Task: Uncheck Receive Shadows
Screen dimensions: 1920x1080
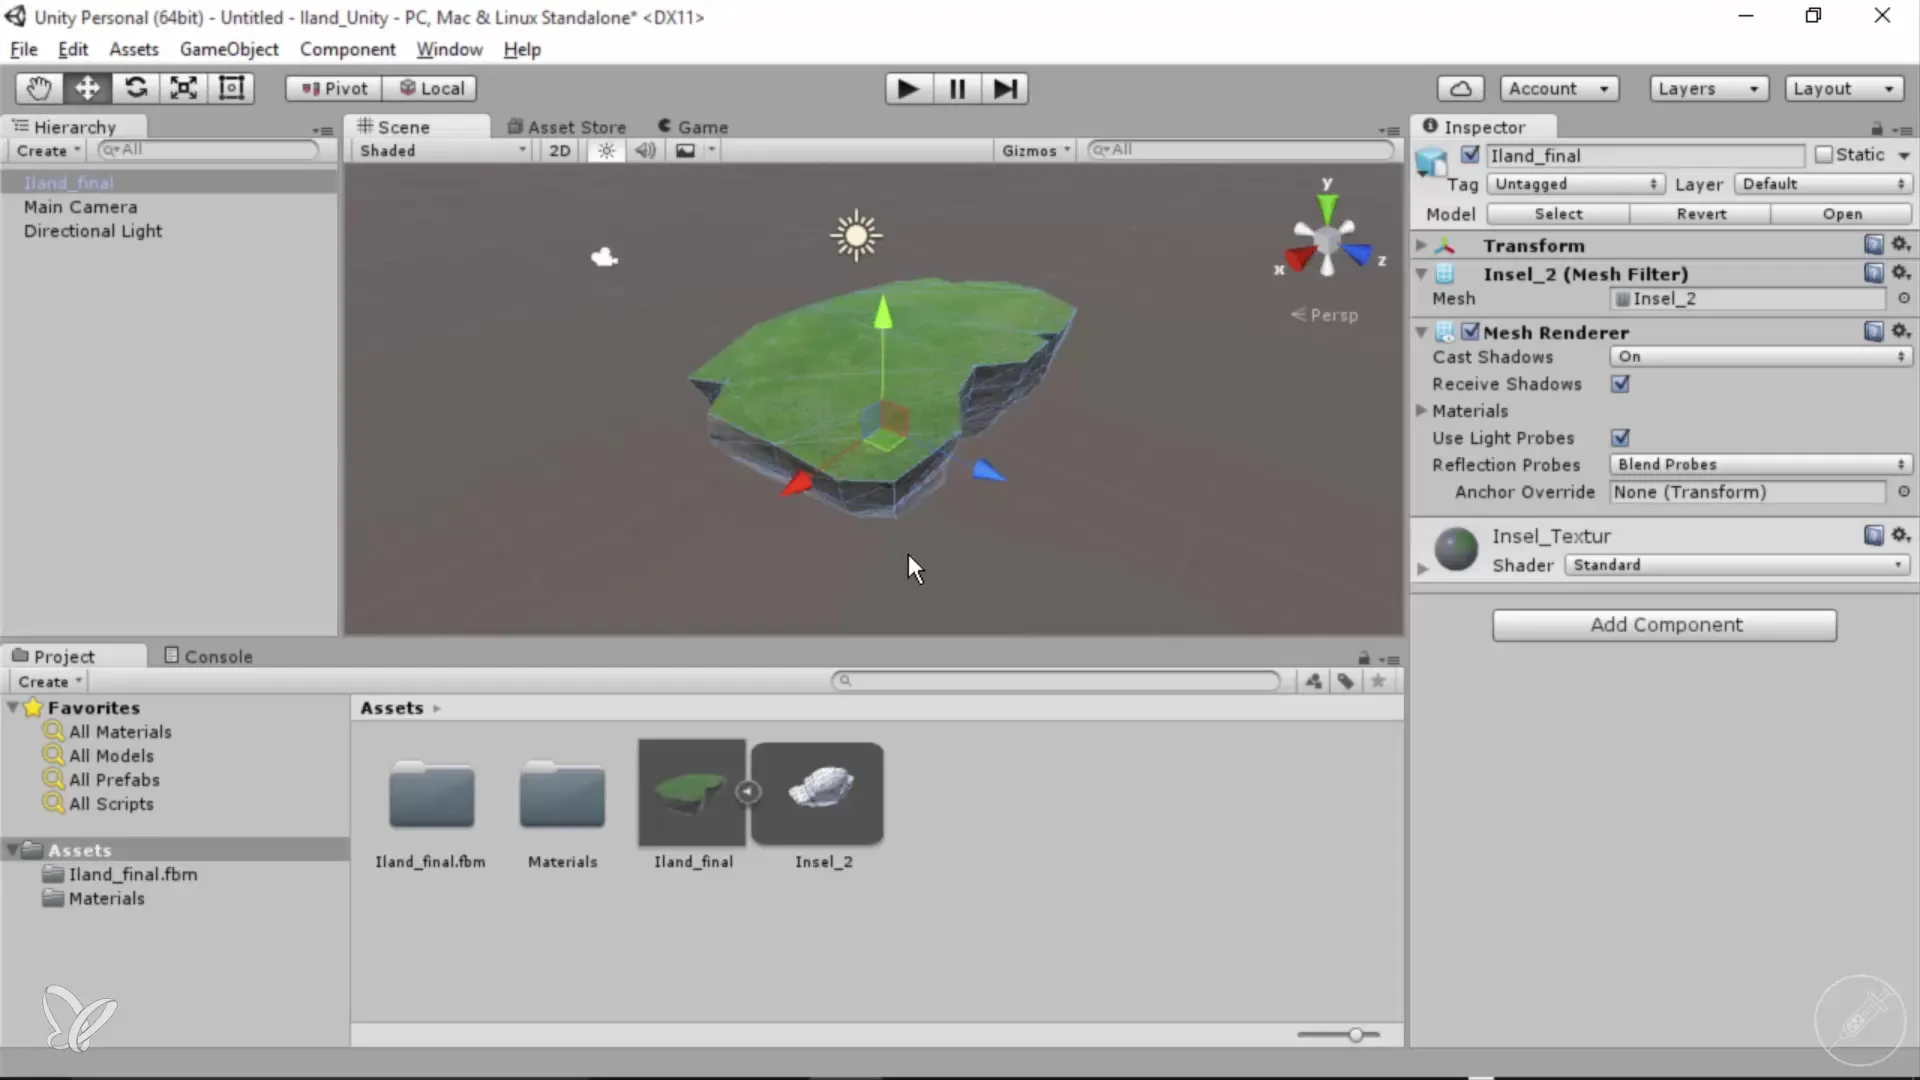Action: 1620,384
